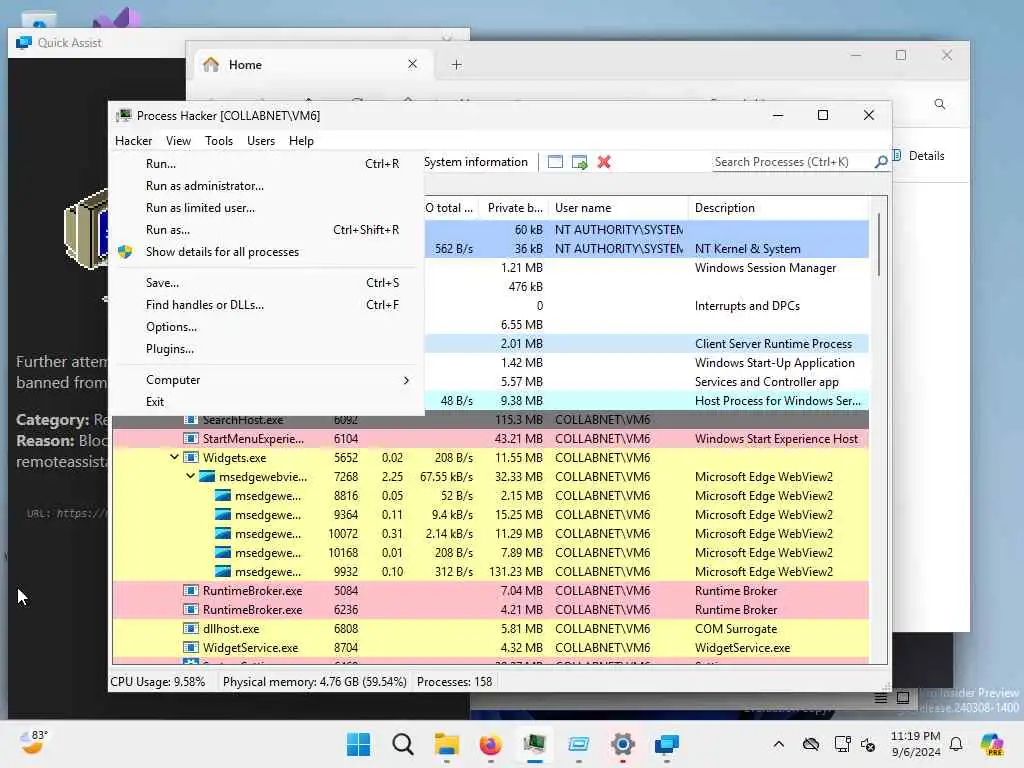Click the WidgetService.exe process icon
Image resolution: width=1024 pixels, height=768 pixels.
click(190, 648)
